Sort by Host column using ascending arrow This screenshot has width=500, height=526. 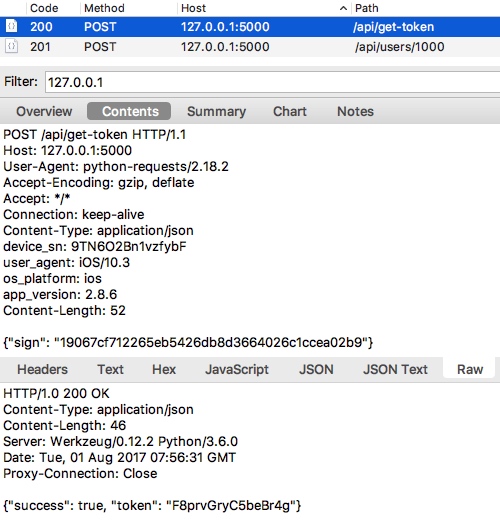coord(343,8)
